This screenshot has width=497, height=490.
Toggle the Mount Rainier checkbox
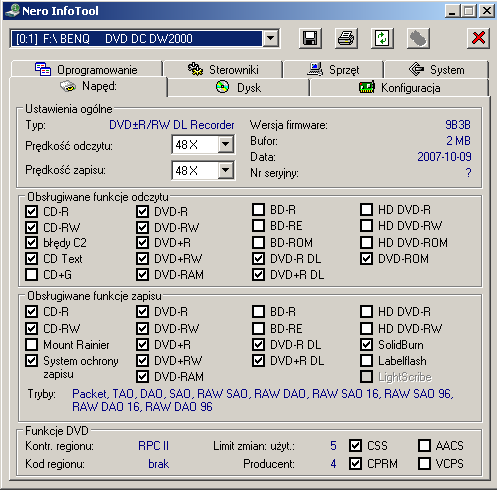(32, 344)
